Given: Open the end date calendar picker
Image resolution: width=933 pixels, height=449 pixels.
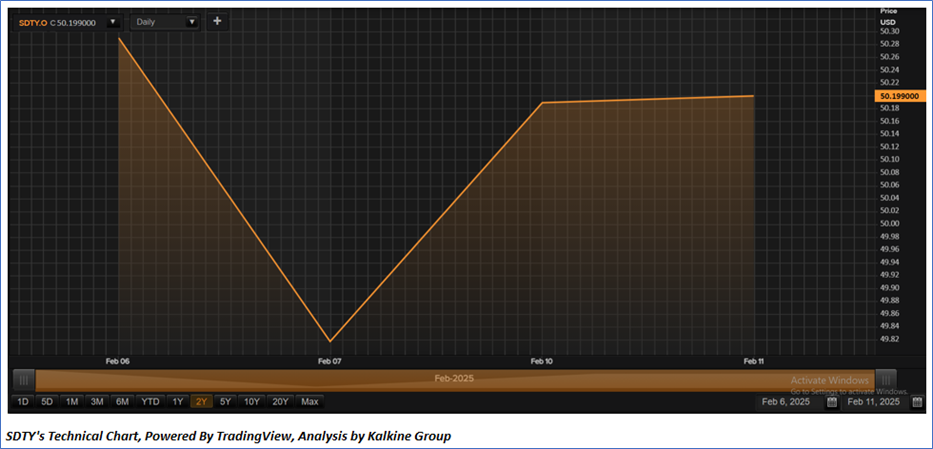Looking at the screenshot, I should coord(917,403).
